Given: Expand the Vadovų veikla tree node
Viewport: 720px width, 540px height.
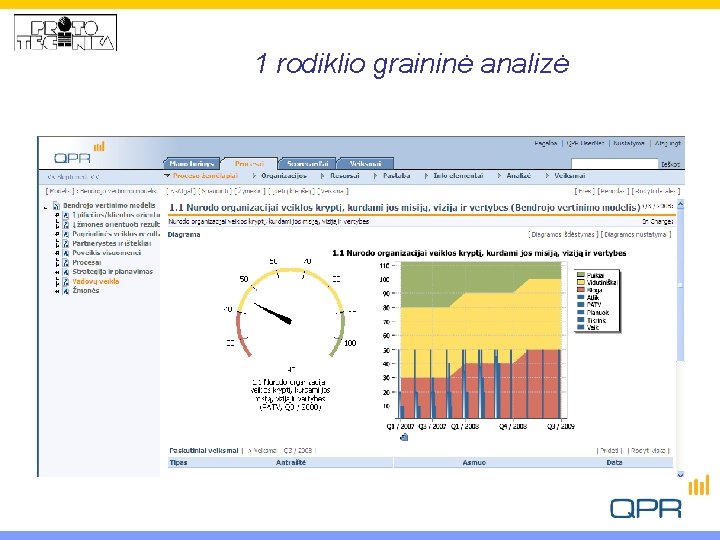Looking at the screenshot, I should pyautogui.click(x=57, y=281).
